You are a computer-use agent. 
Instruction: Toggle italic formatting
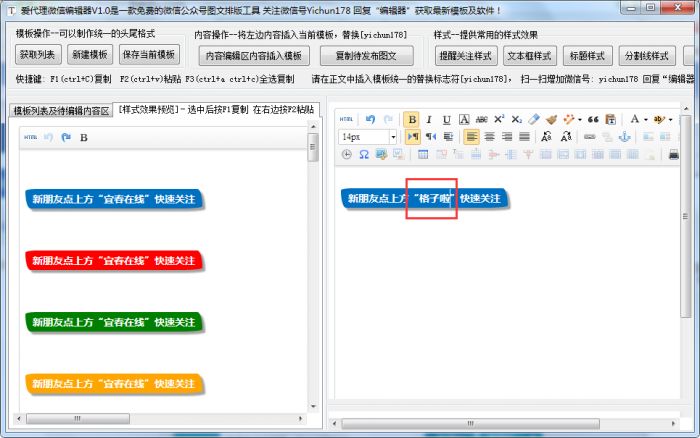429,119
